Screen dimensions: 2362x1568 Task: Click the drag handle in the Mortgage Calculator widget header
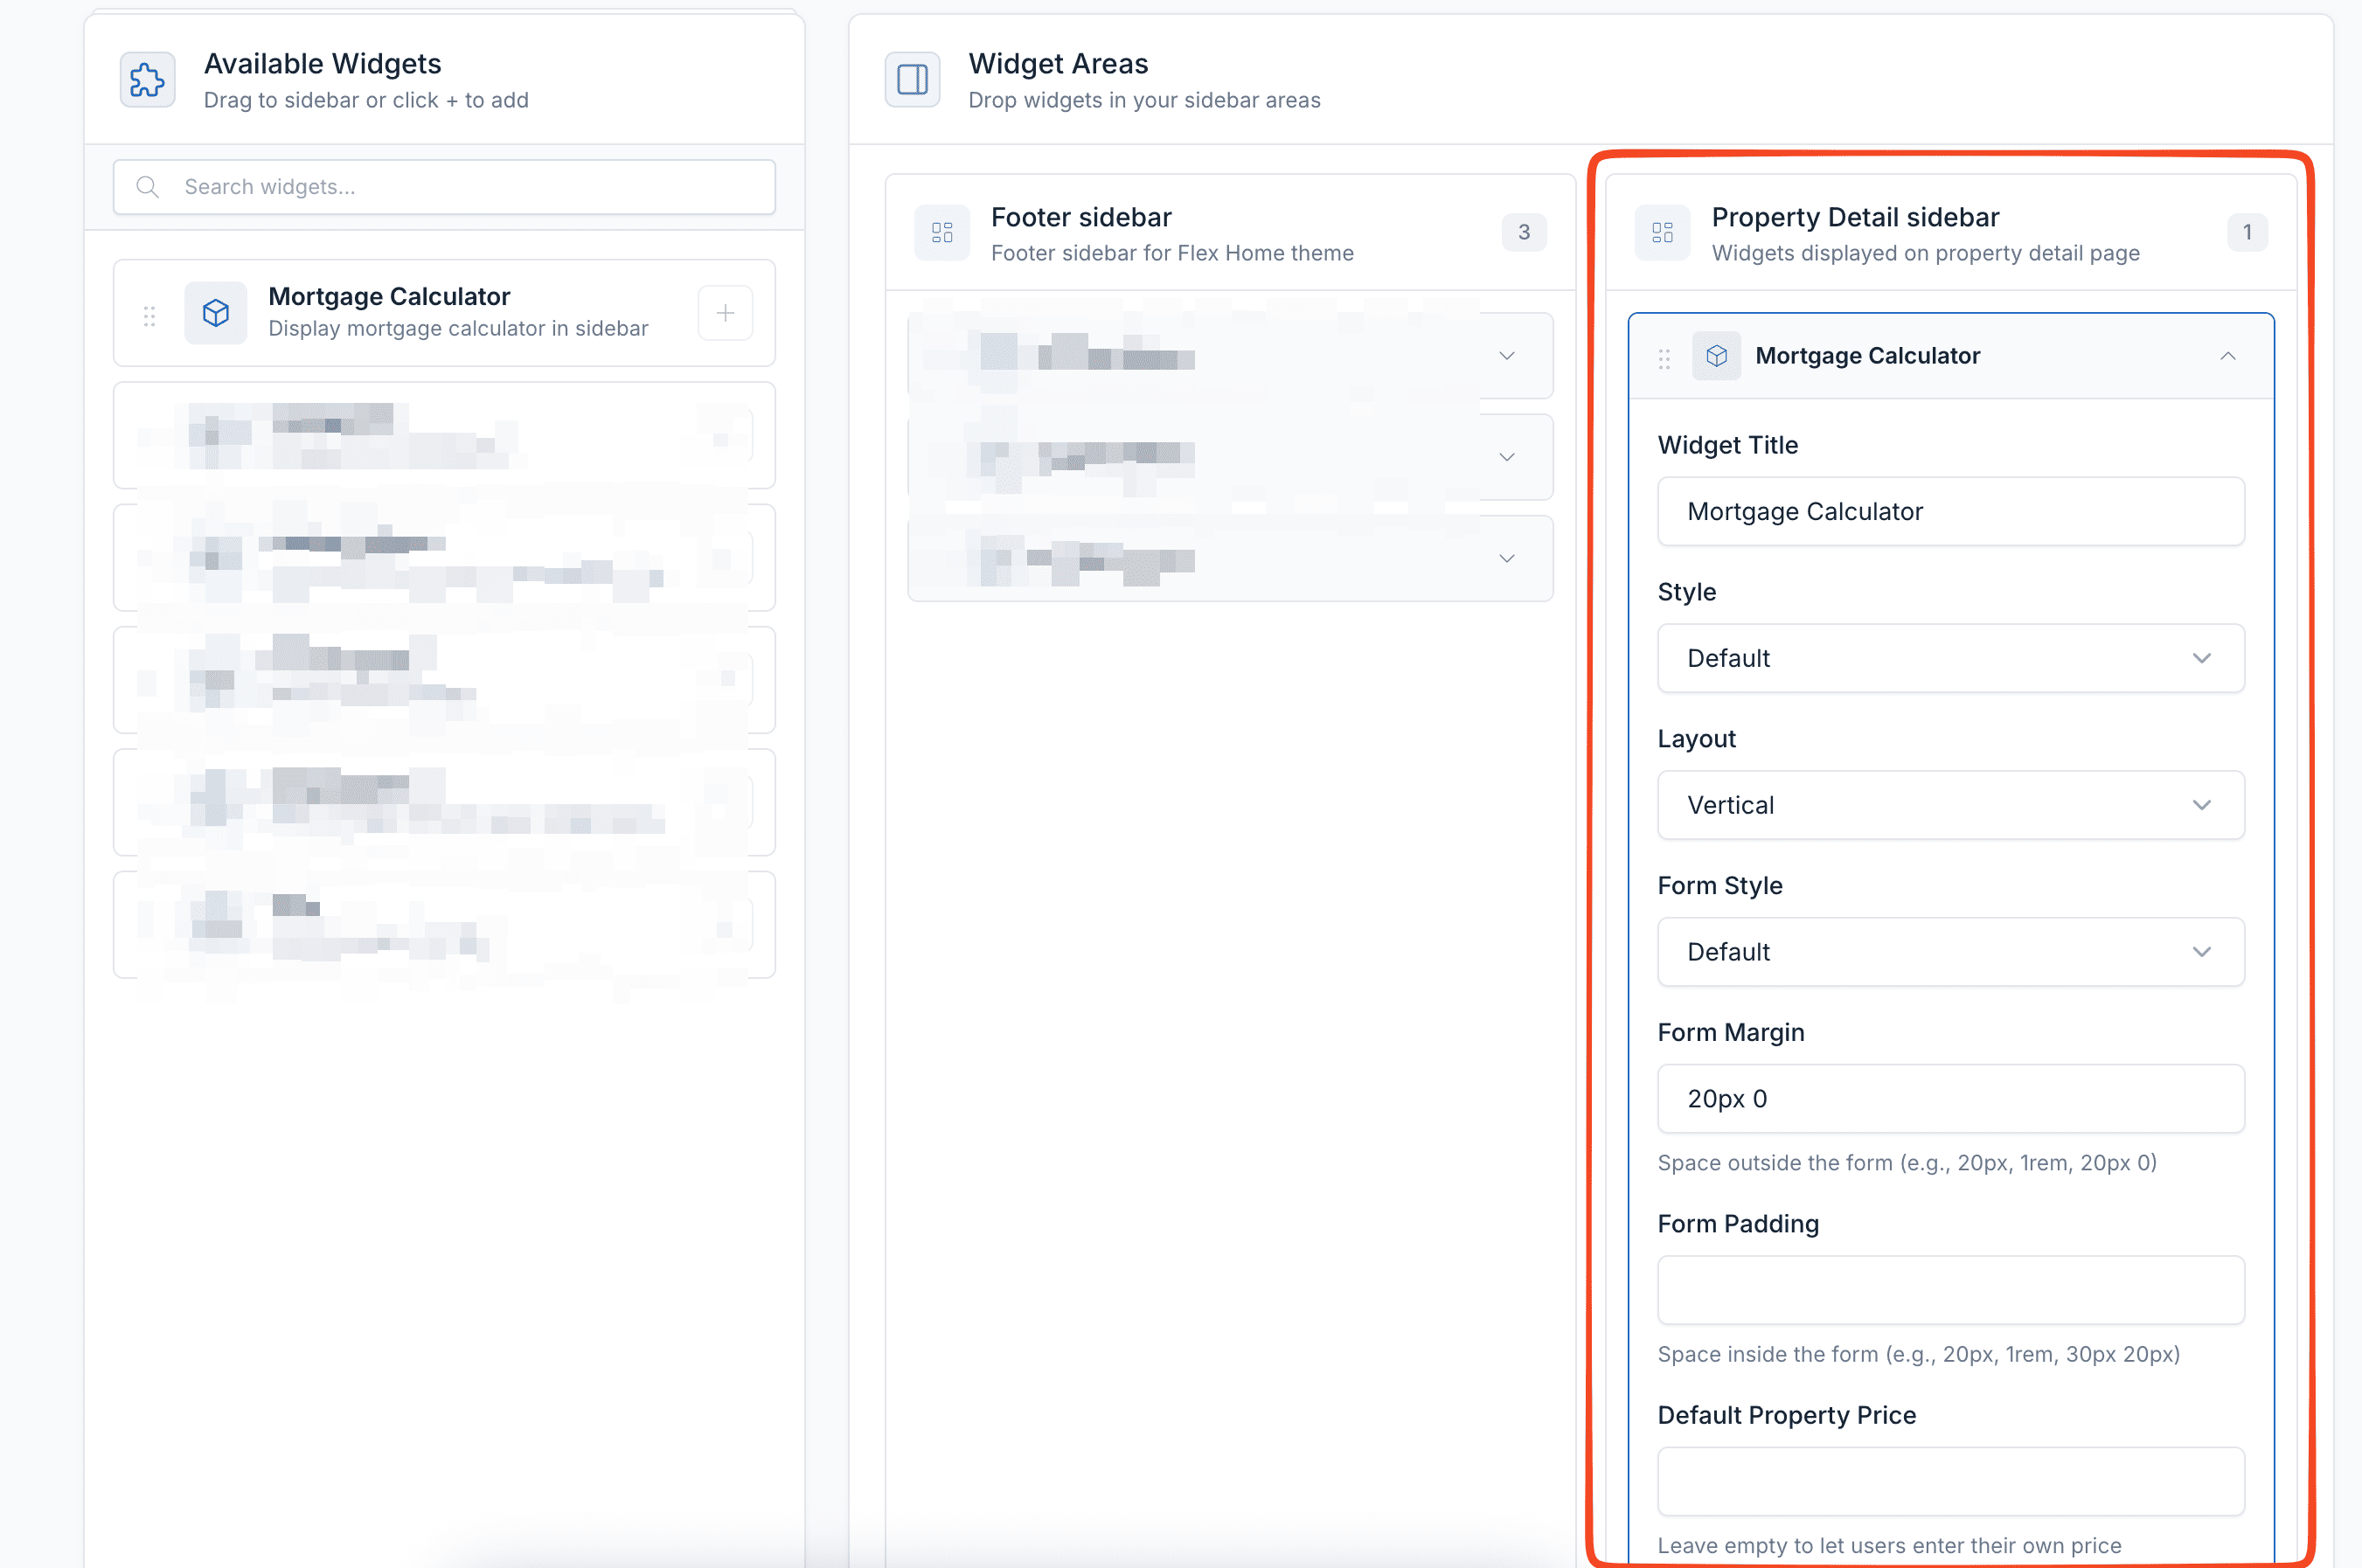1664,358
